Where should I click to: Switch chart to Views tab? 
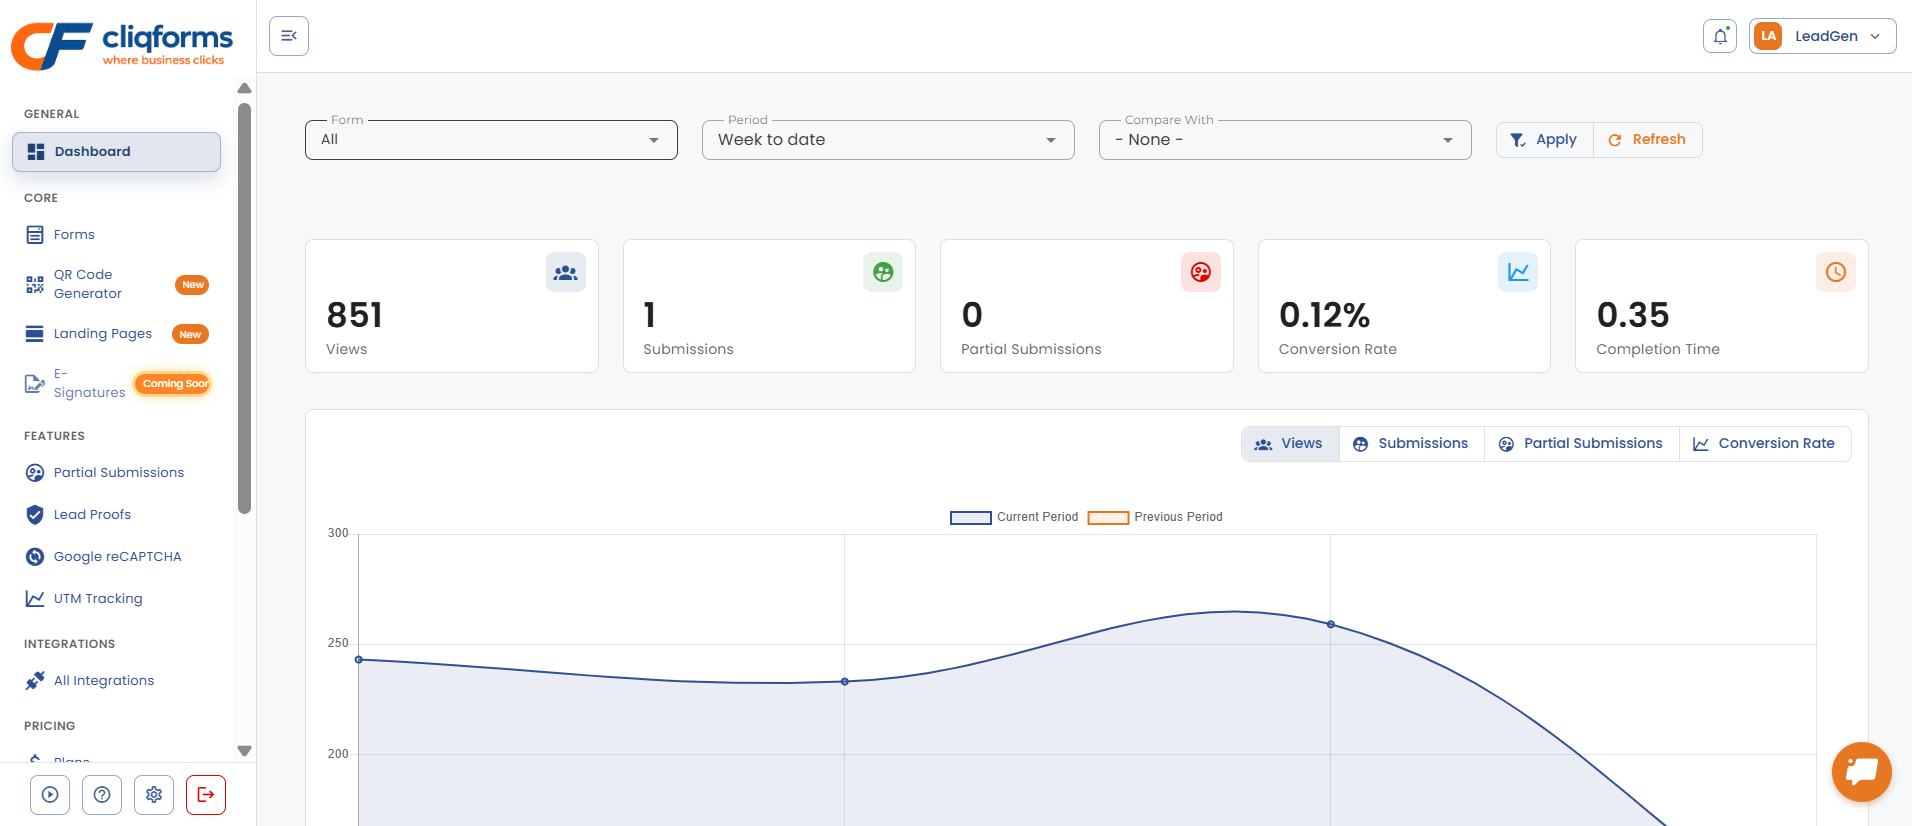[x=1290, y=444]
